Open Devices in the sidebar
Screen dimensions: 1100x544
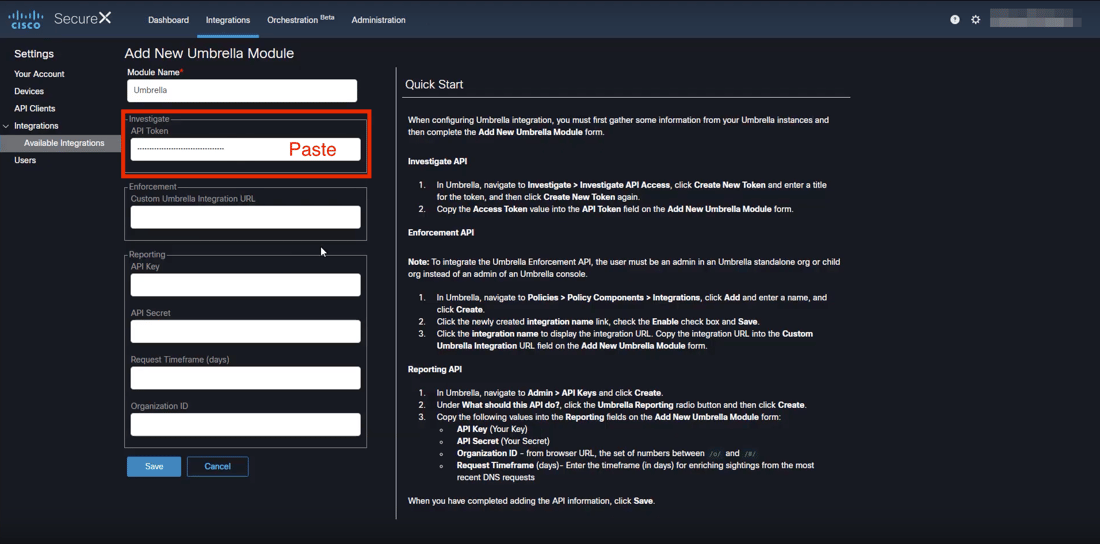pos(29,91)
